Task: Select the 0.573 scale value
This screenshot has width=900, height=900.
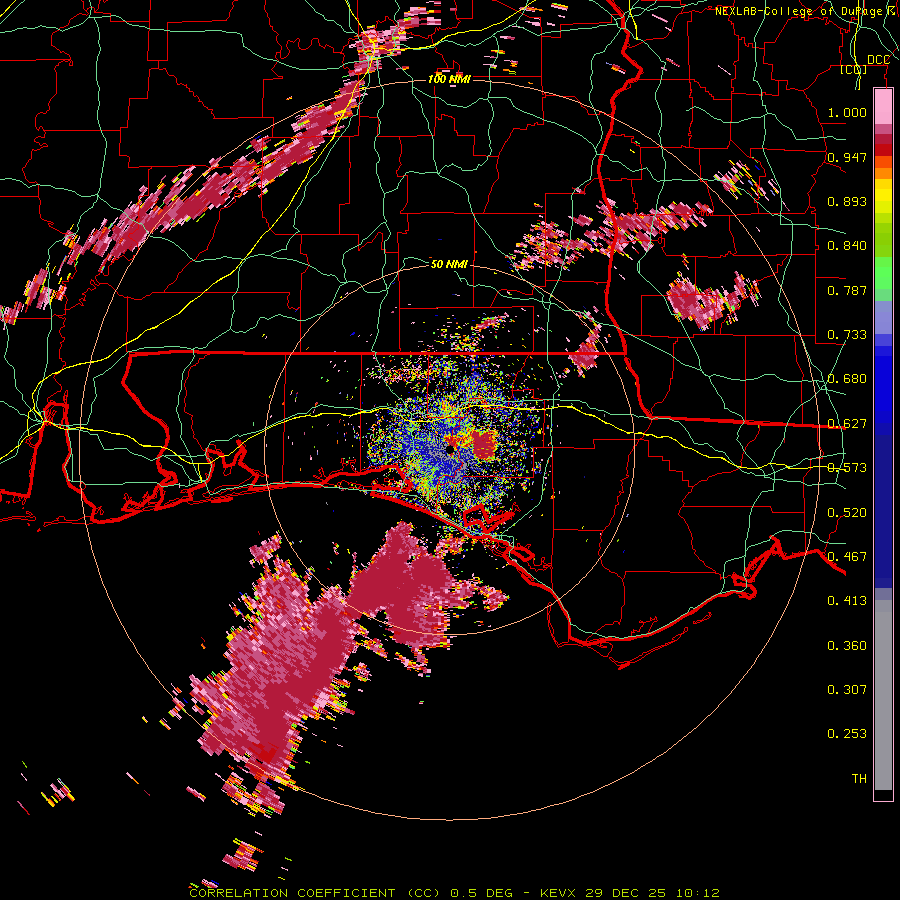Action: [x=847, y=468]
